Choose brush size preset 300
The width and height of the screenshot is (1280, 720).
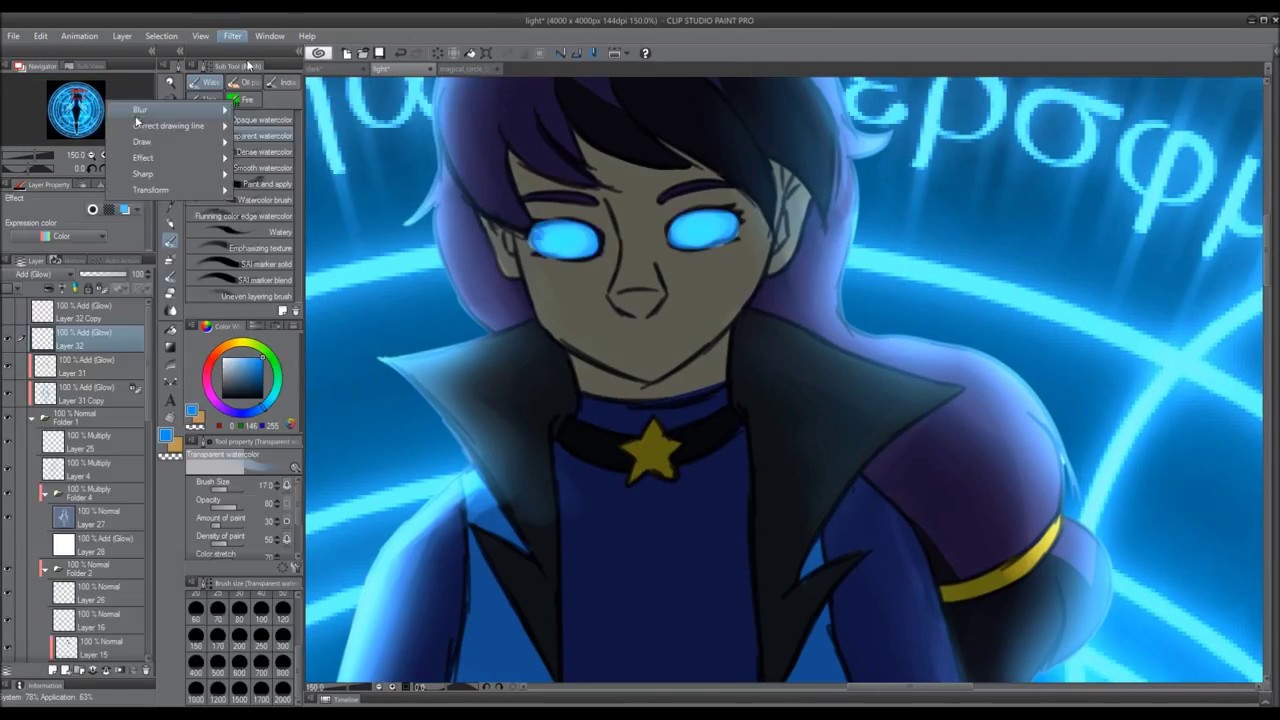[284, 638]
